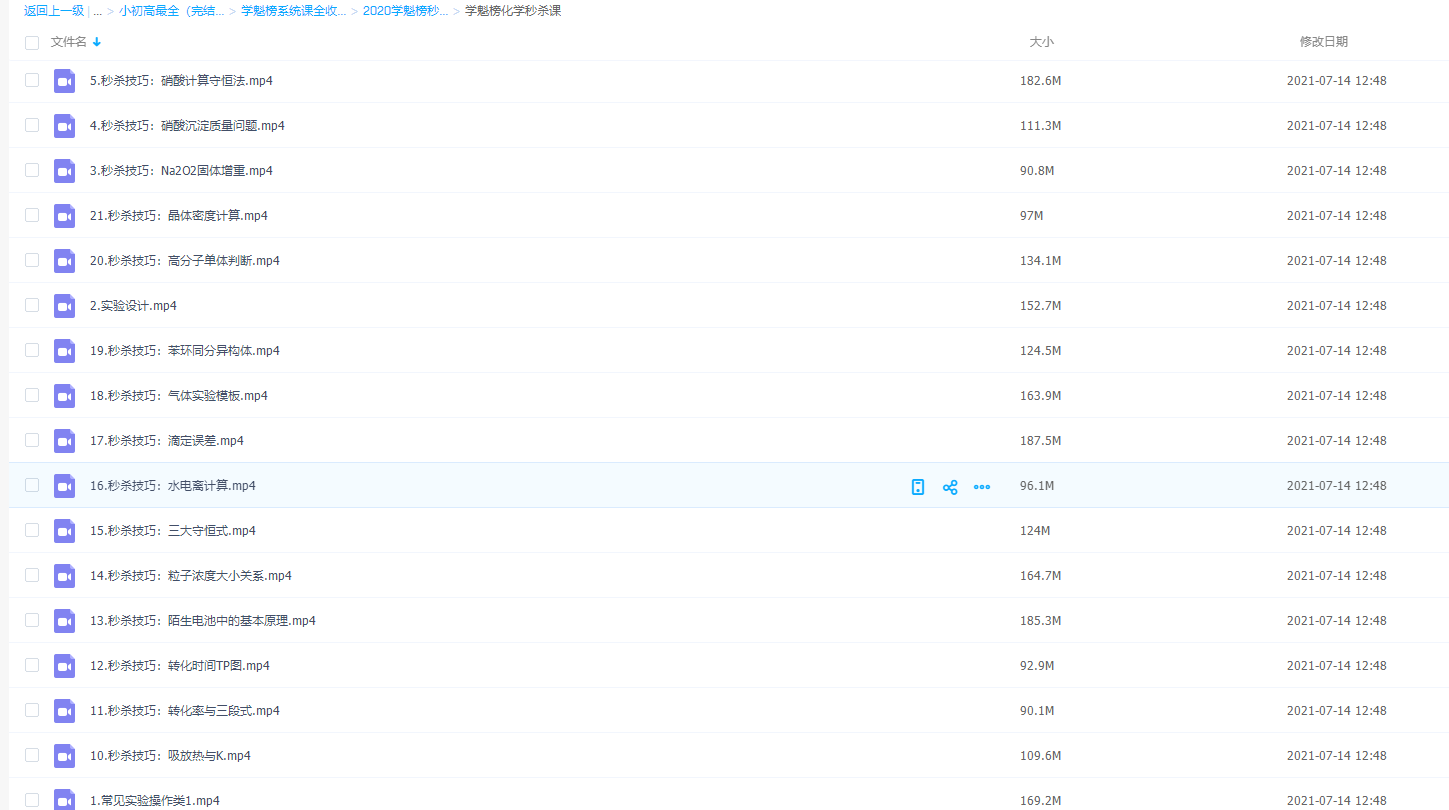The image size is (1449, 810).
Task: Click video icon of 5.秒杀技巧：硝酸计算守恒法.mp4
Action: click(x=65, y=81)
